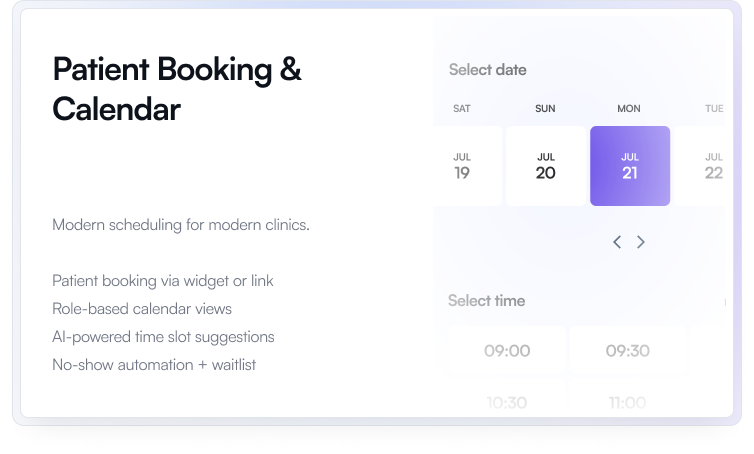Click the "AI-powered time slot suggestions" line

[x=163, y=337]
